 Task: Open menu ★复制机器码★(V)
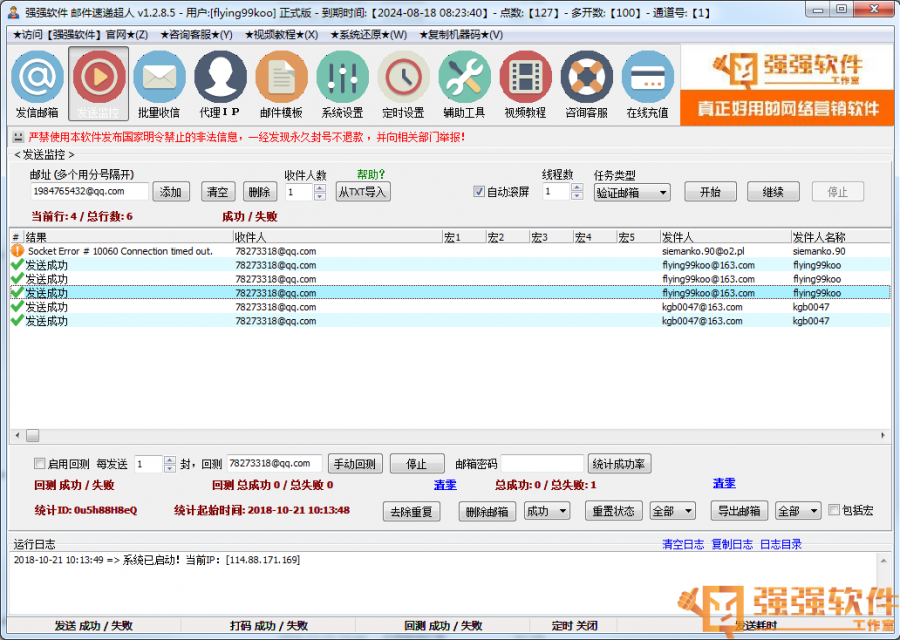(x=461, y=34)
